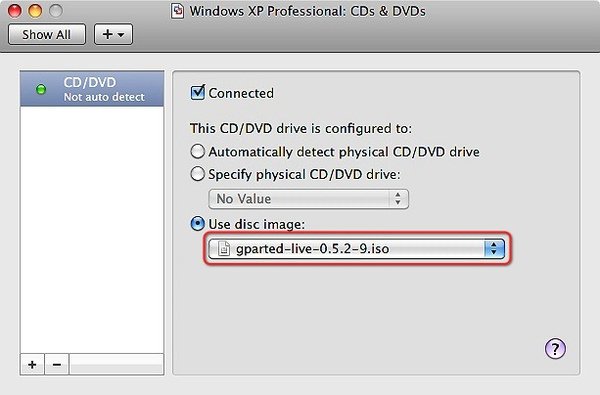The height and width of the screenshot is (395, 600).
Task: Open the toolbar plus add-device dropdown
Action: click(114, 34)
